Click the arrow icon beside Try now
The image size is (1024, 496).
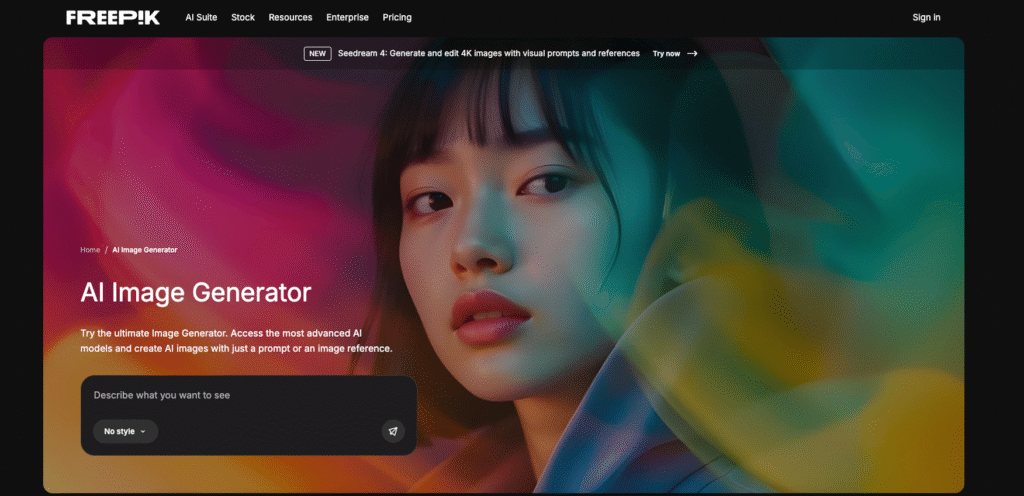(x=692, y=54)
